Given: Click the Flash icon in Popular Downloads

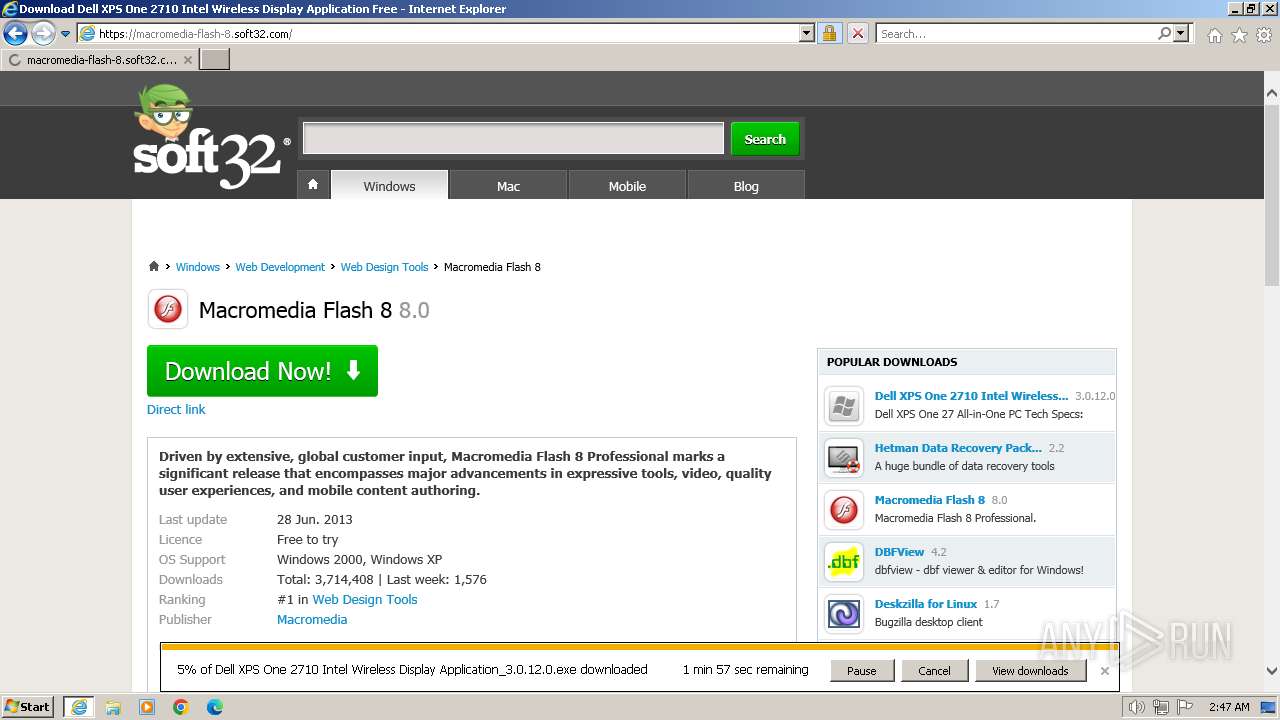Looking at the screenshot, I should [x=844, y=510].
